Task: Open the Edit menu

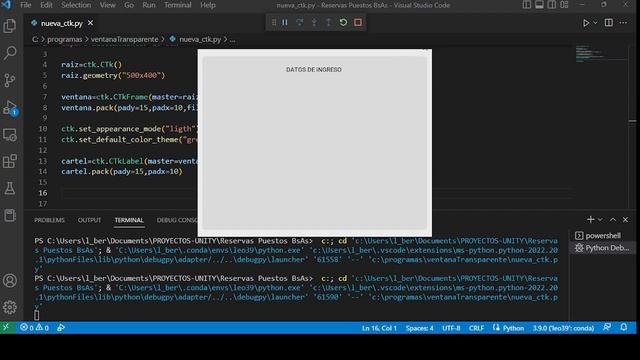Action: 46,5
